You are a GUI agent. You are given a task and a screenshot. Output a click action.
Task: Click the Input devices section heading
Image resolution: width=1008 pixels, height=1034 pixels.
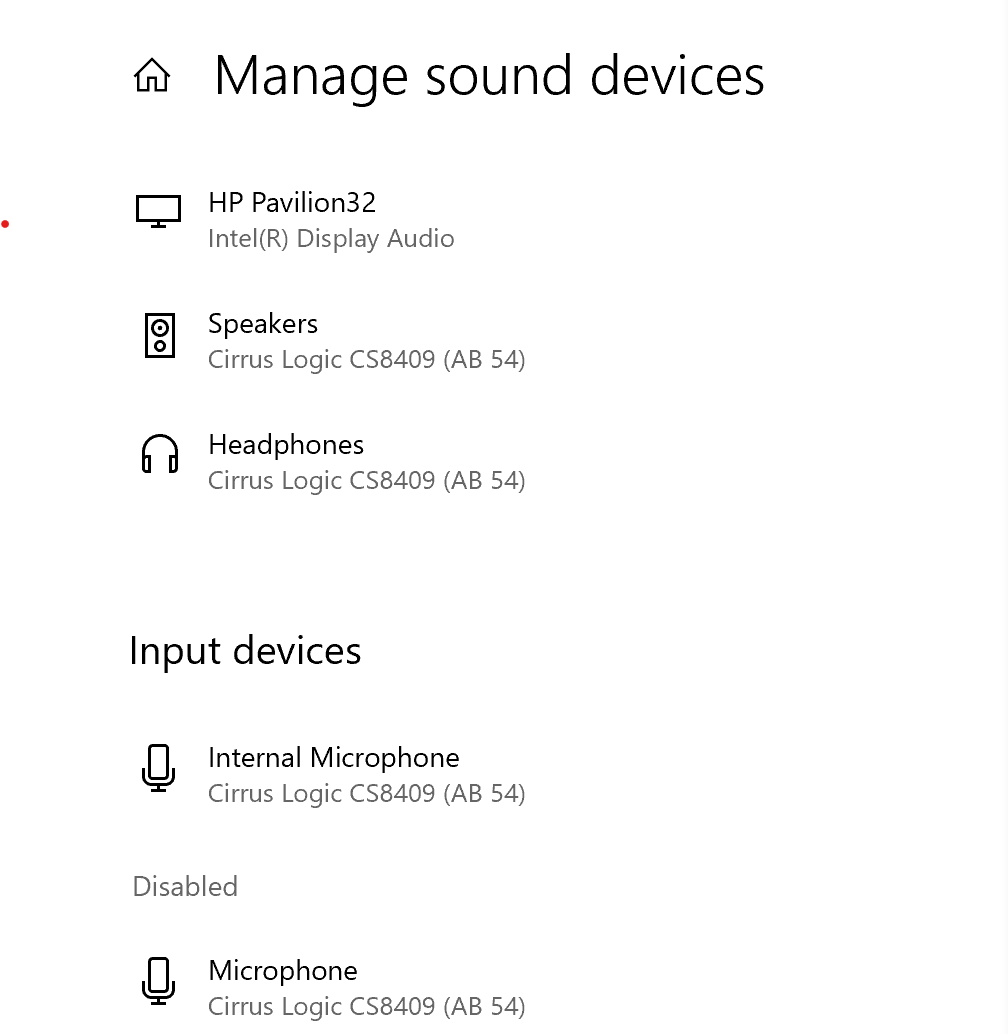click(x=245, y=652)
